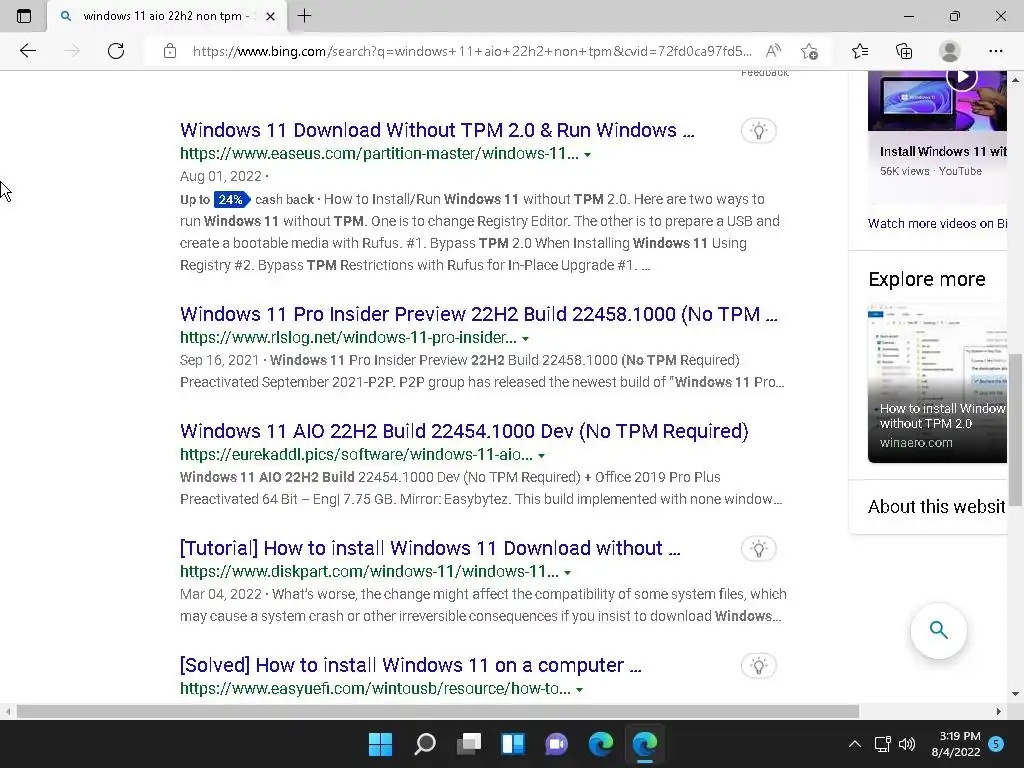This screenshot has width=1024, height=768.
Task: Open winaero.com How to install thumbnail
Action: tap(937, 384)
